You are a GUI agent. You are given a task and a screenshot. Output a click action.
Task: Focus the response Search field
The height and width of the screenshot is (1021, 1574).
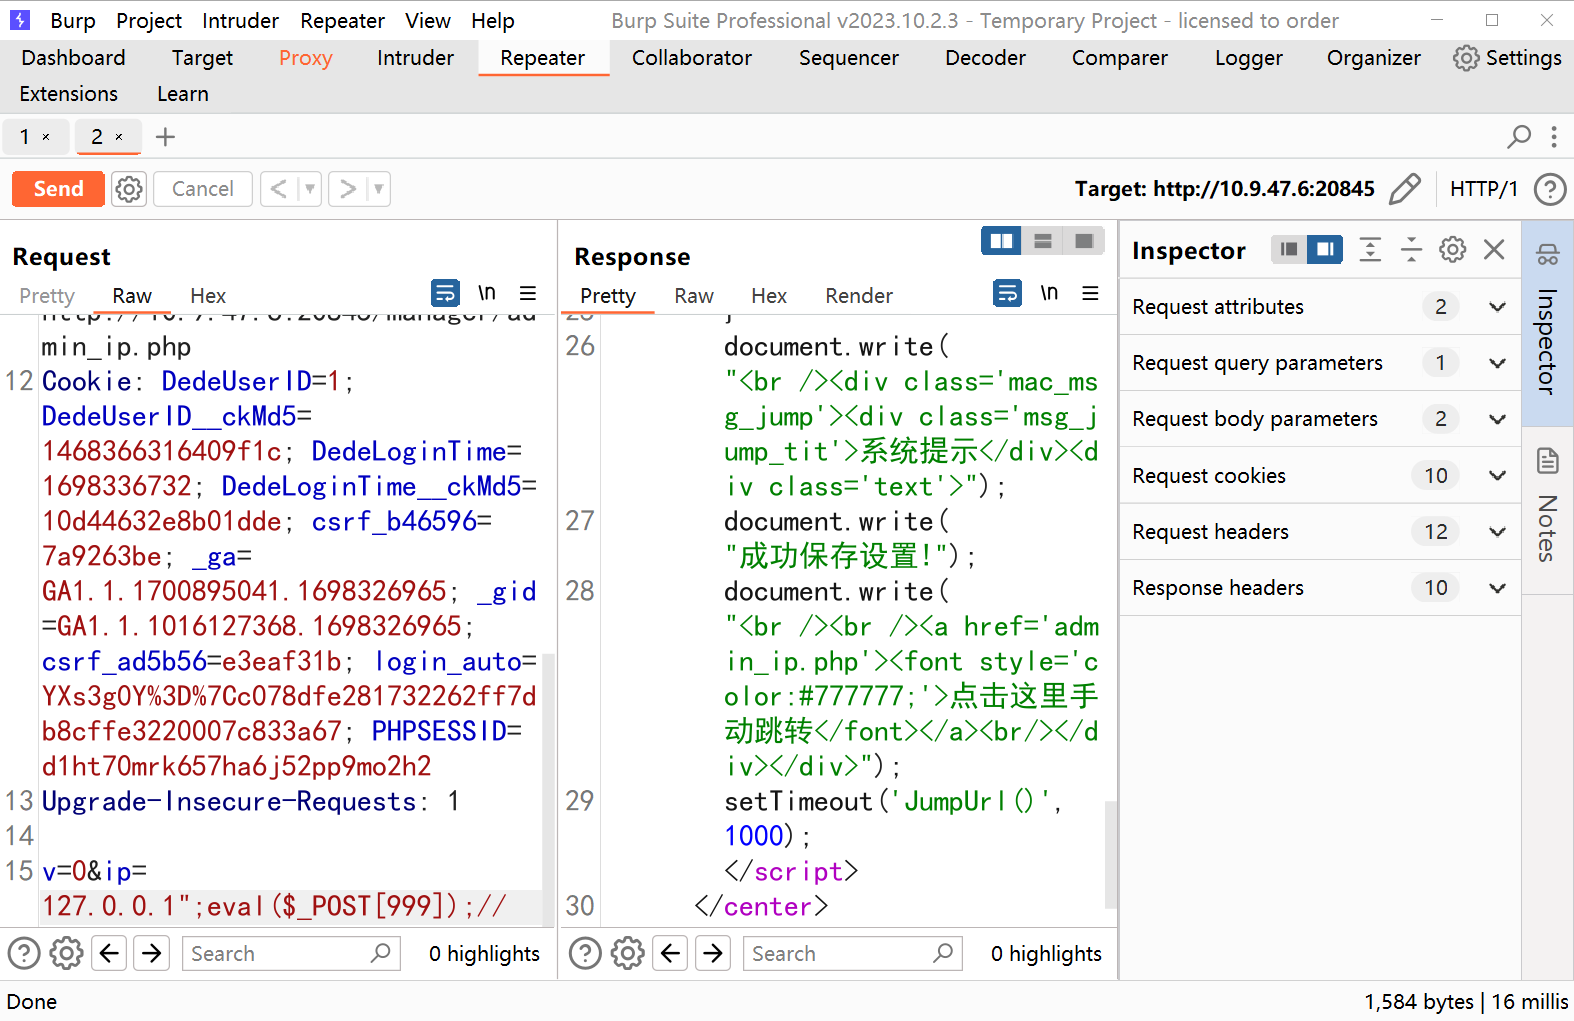click(852, 953)
